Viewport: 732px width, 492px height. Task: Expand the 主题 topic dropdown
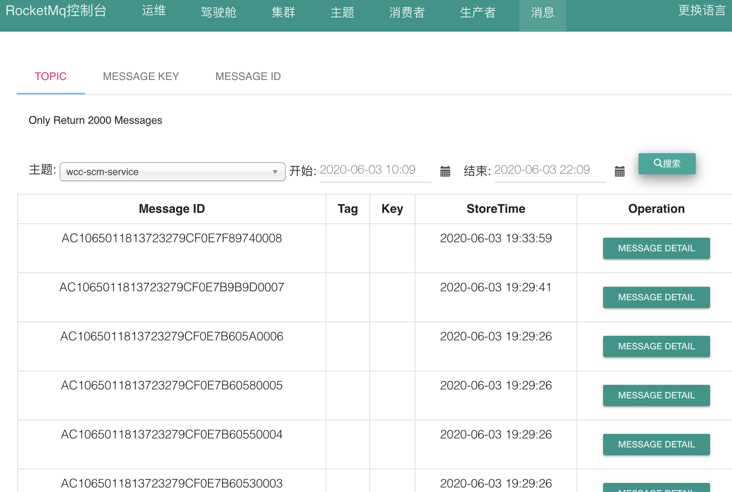pyautogui.click(x=172, y=172)
